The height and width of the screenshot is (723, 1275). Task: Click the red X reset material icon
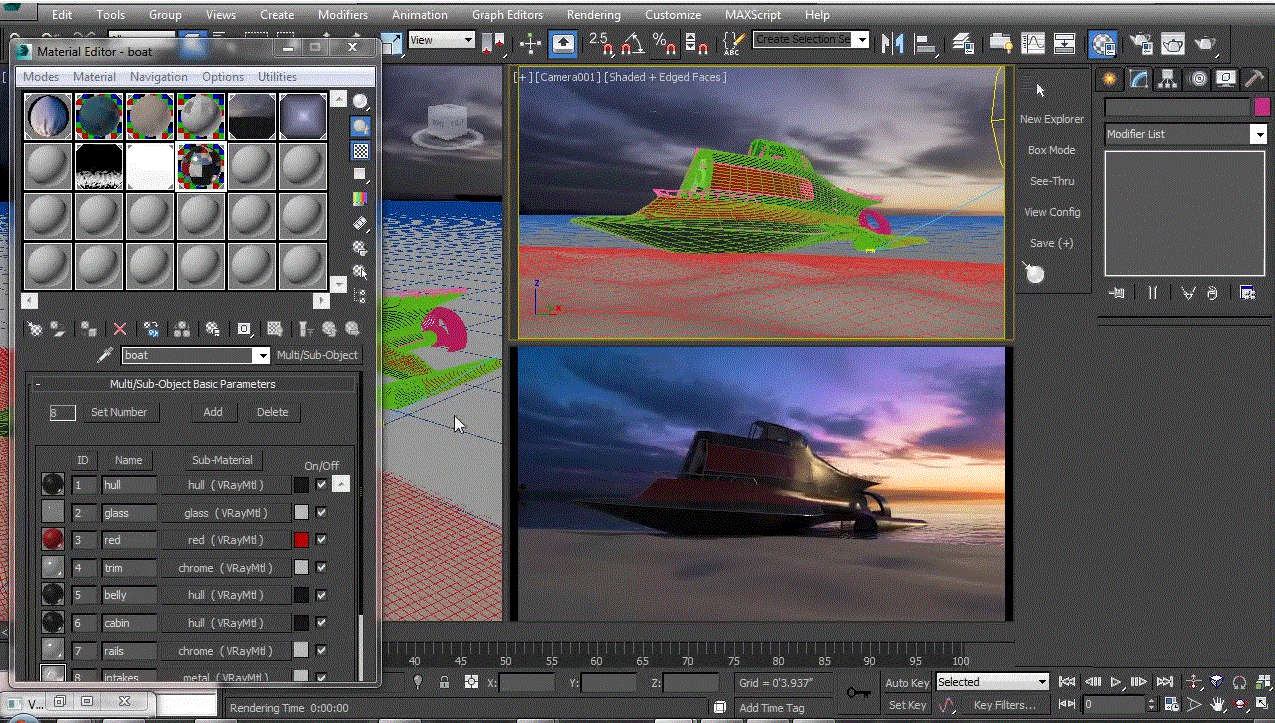coord(120,328)
